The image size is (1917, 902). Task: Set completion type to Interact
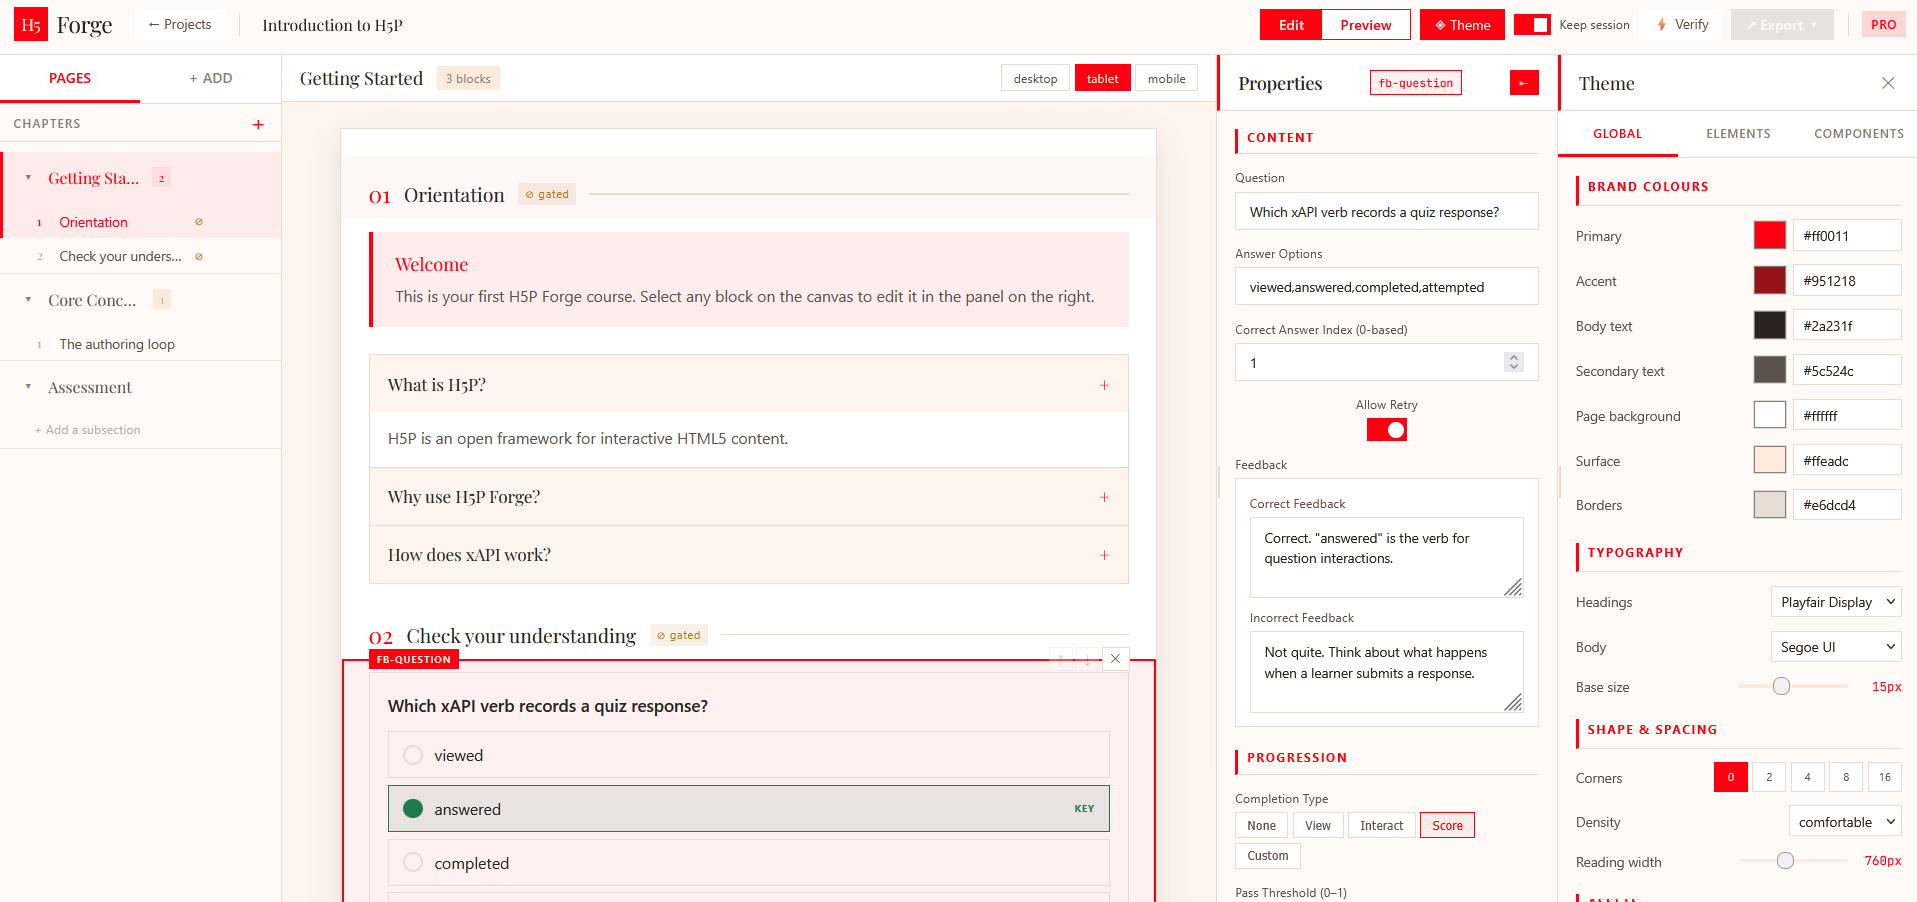pyautogui.click(x=1381, y=826)
